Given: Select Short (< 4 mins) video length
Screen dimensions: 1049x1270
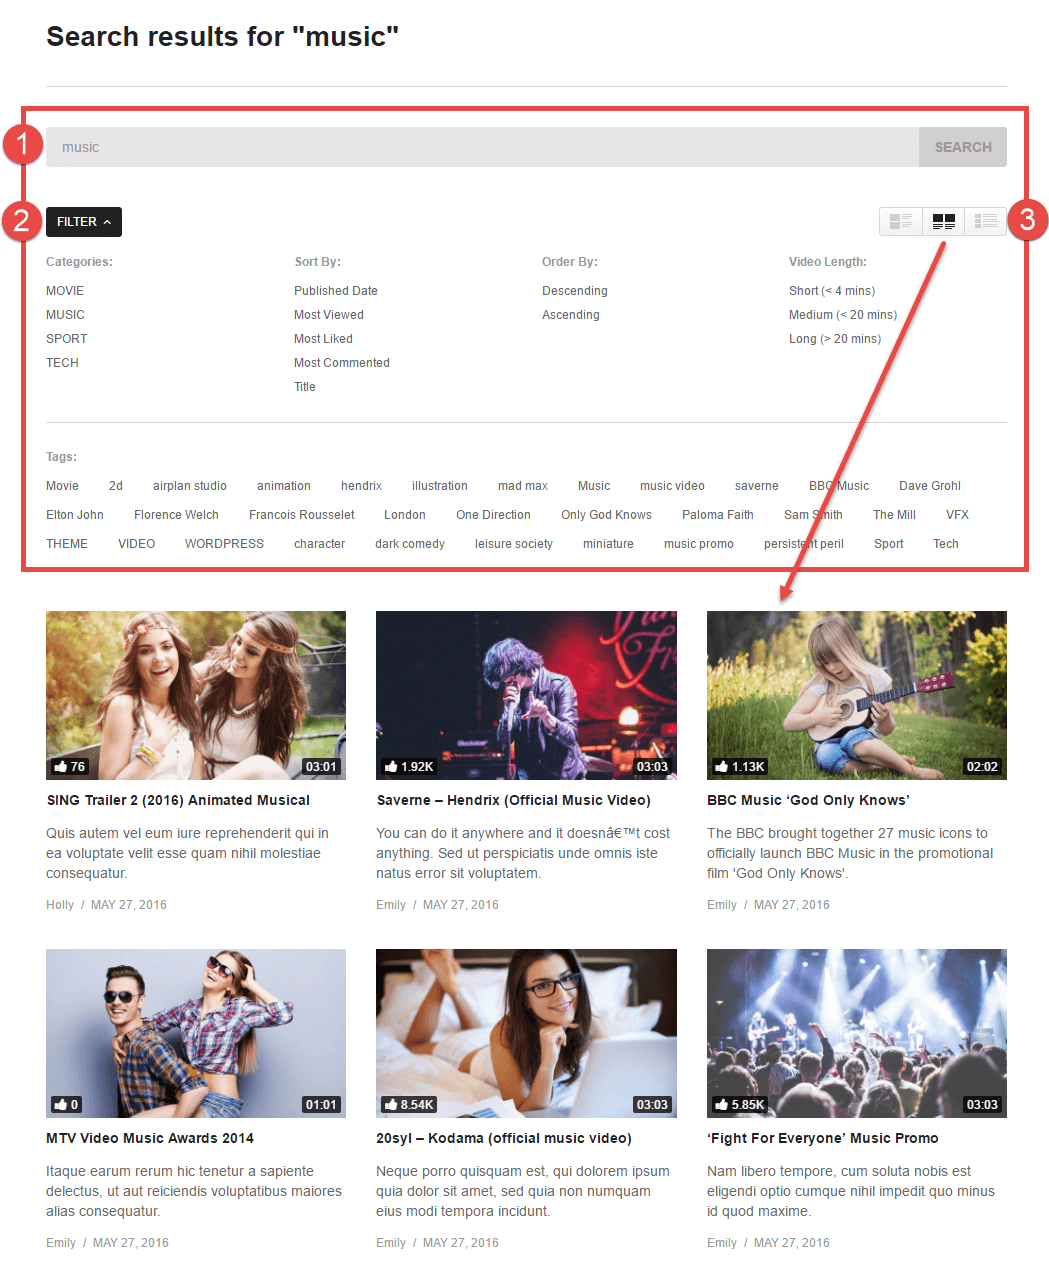Looking at the screenshot, I should point(831,291).
